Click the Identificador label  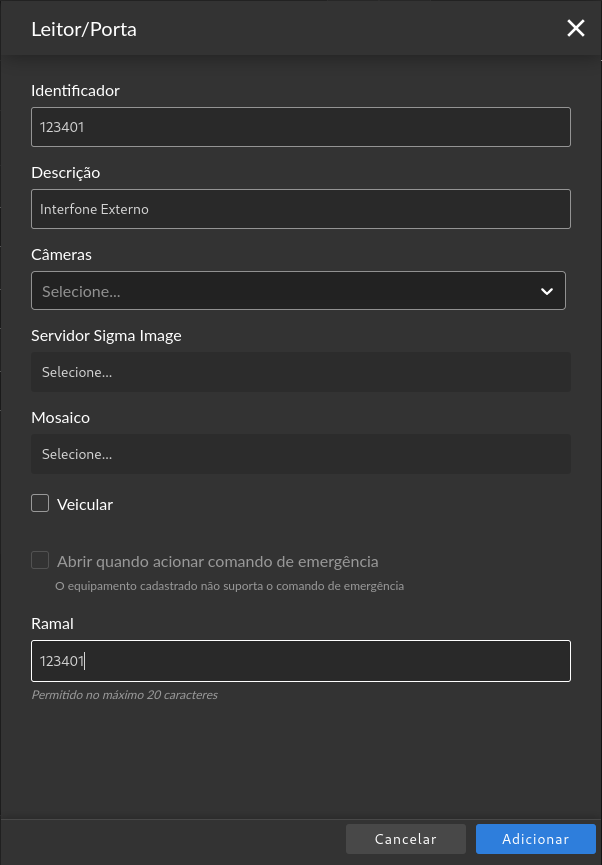(76, 90)
